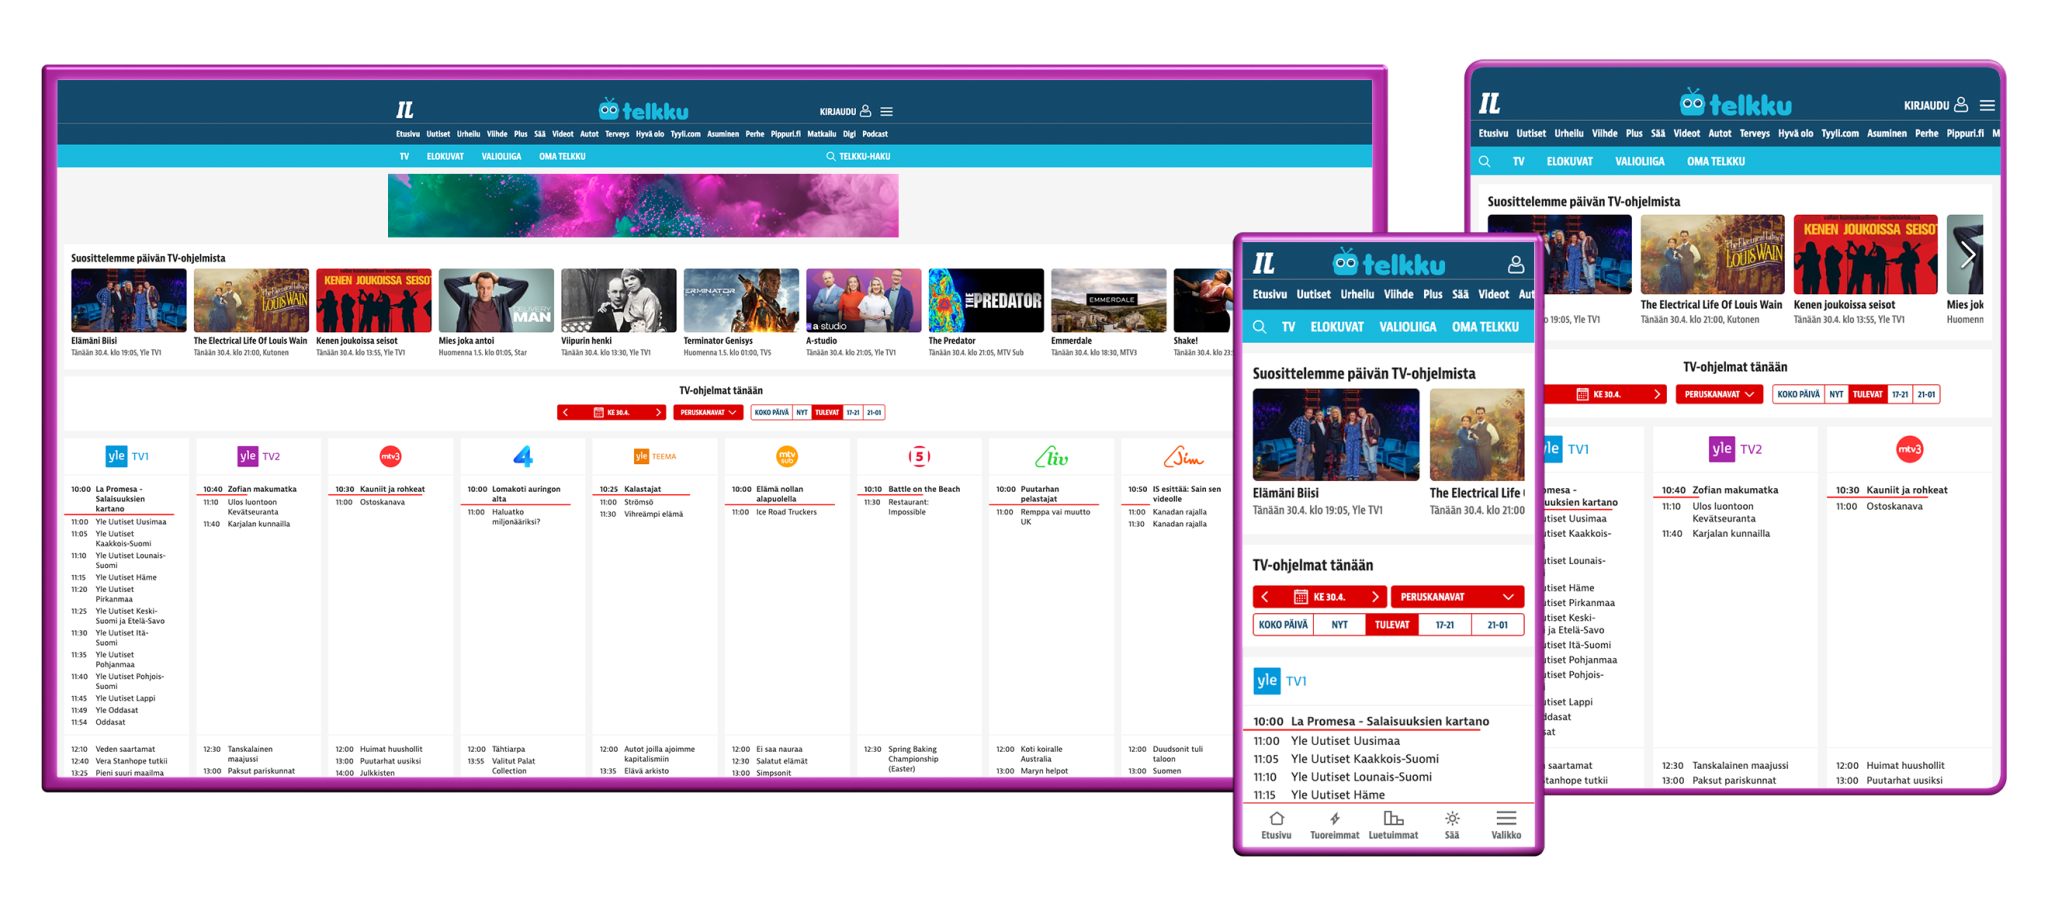
Task: Open the PERUSKANAVAT dropdown on desktop view
Action: (x=708, y=412)
